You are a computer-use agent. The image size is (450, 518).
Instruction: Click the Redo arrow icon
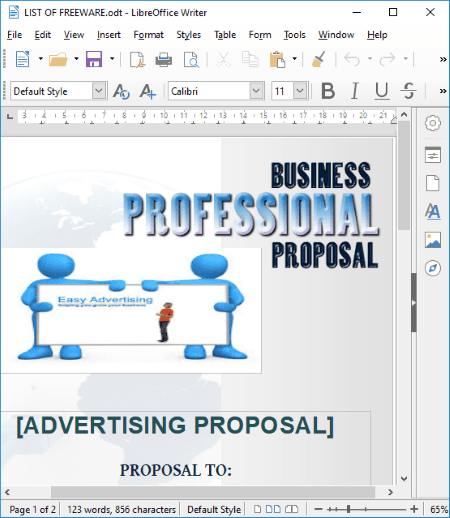(x=387, y=59)
